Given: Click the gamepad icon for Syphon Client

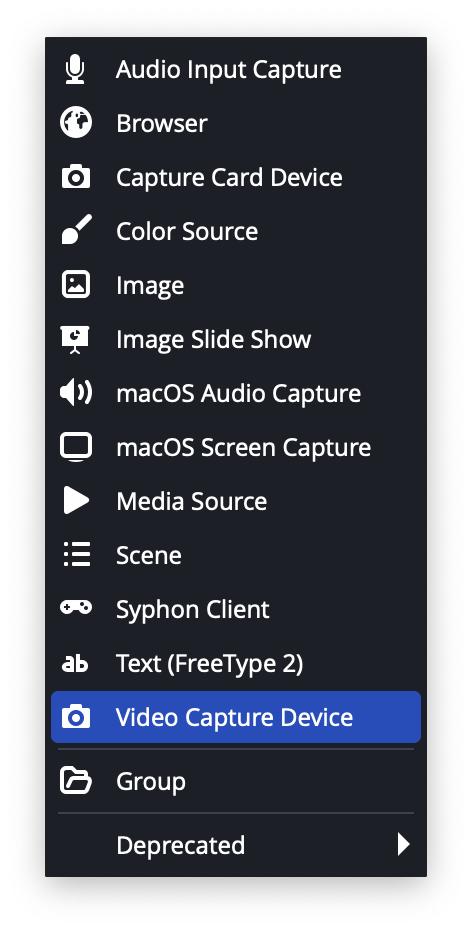Looking at the screenshot, I should 76,607.
